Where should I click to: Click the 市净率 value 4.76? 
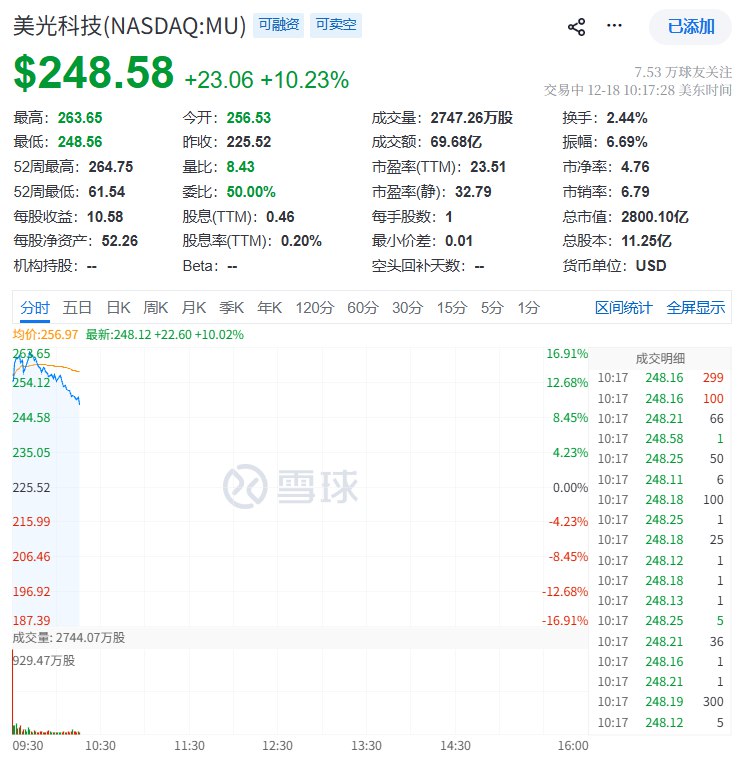pyautogui.click(x=635, y=167)
